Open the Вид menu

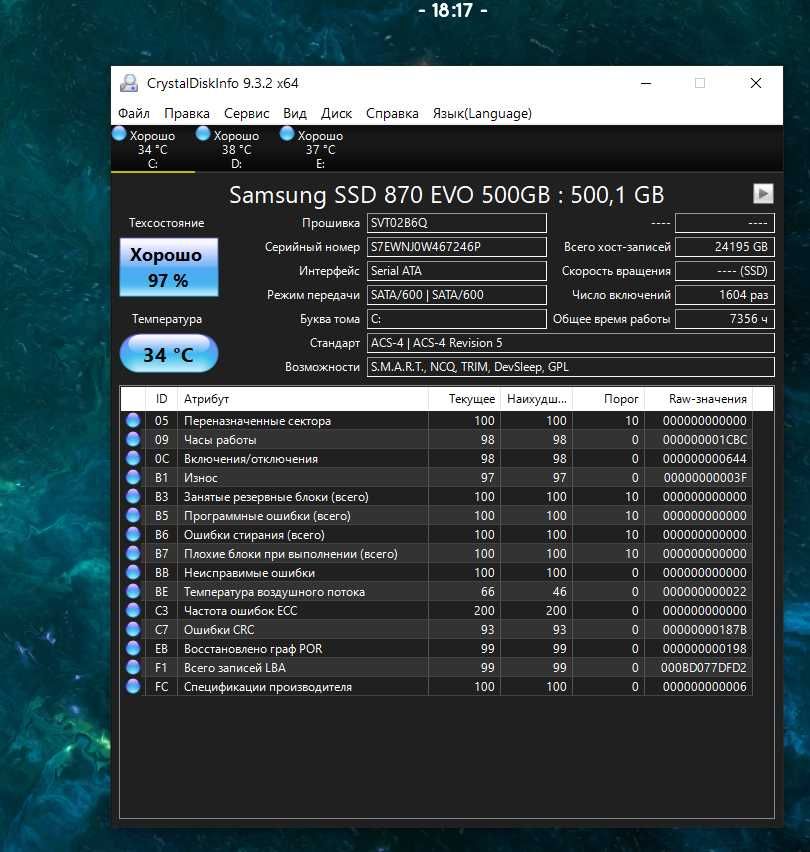(x=294, y=113)
